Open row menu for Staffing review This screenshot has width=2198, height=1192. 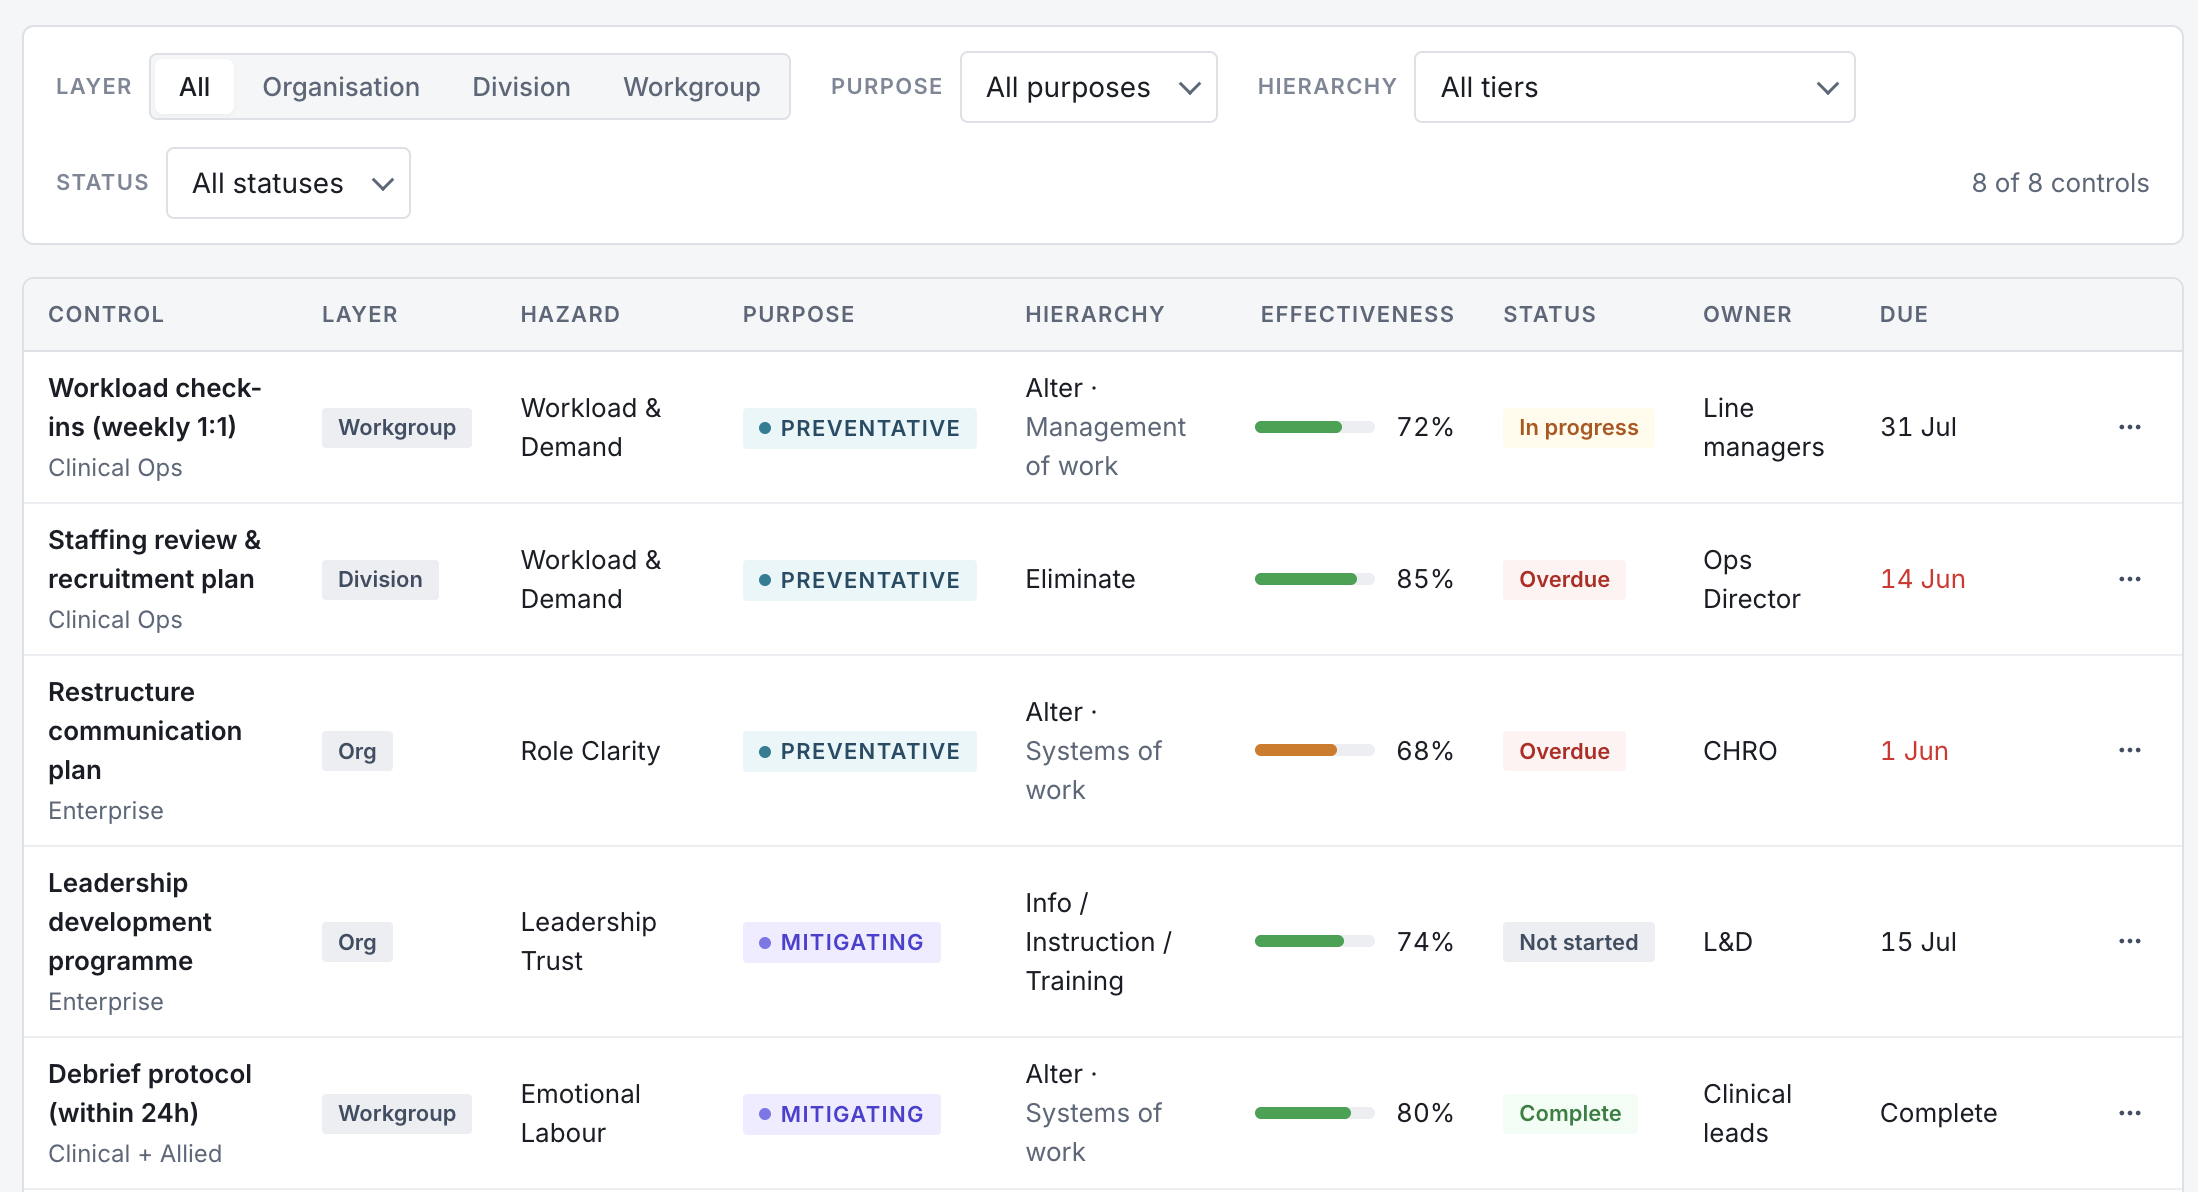[2129, 579]
